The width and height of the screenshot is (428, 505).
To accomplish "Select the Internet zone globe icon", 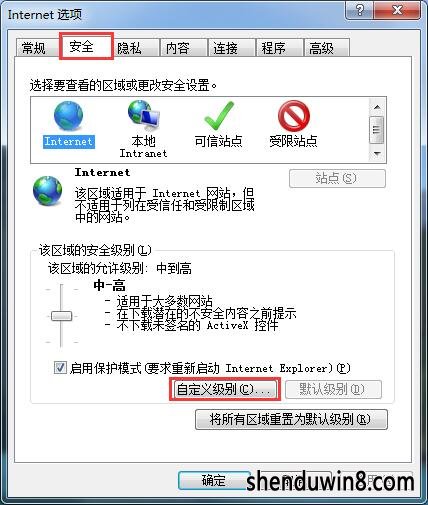I will point(68,116).
